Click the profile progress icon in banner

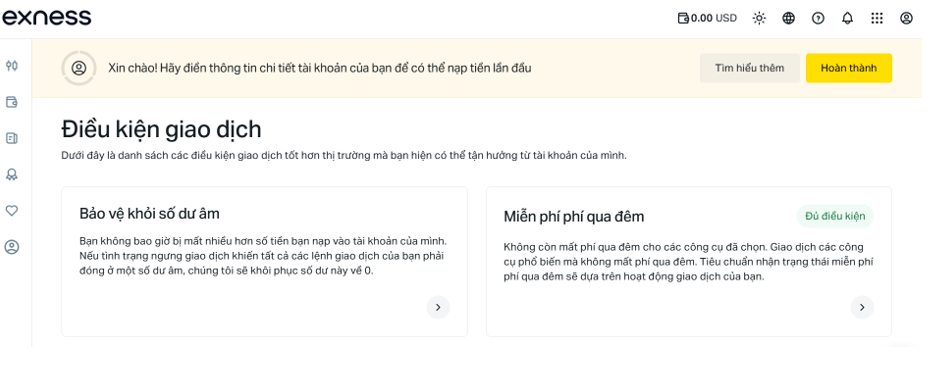[78, 68]
